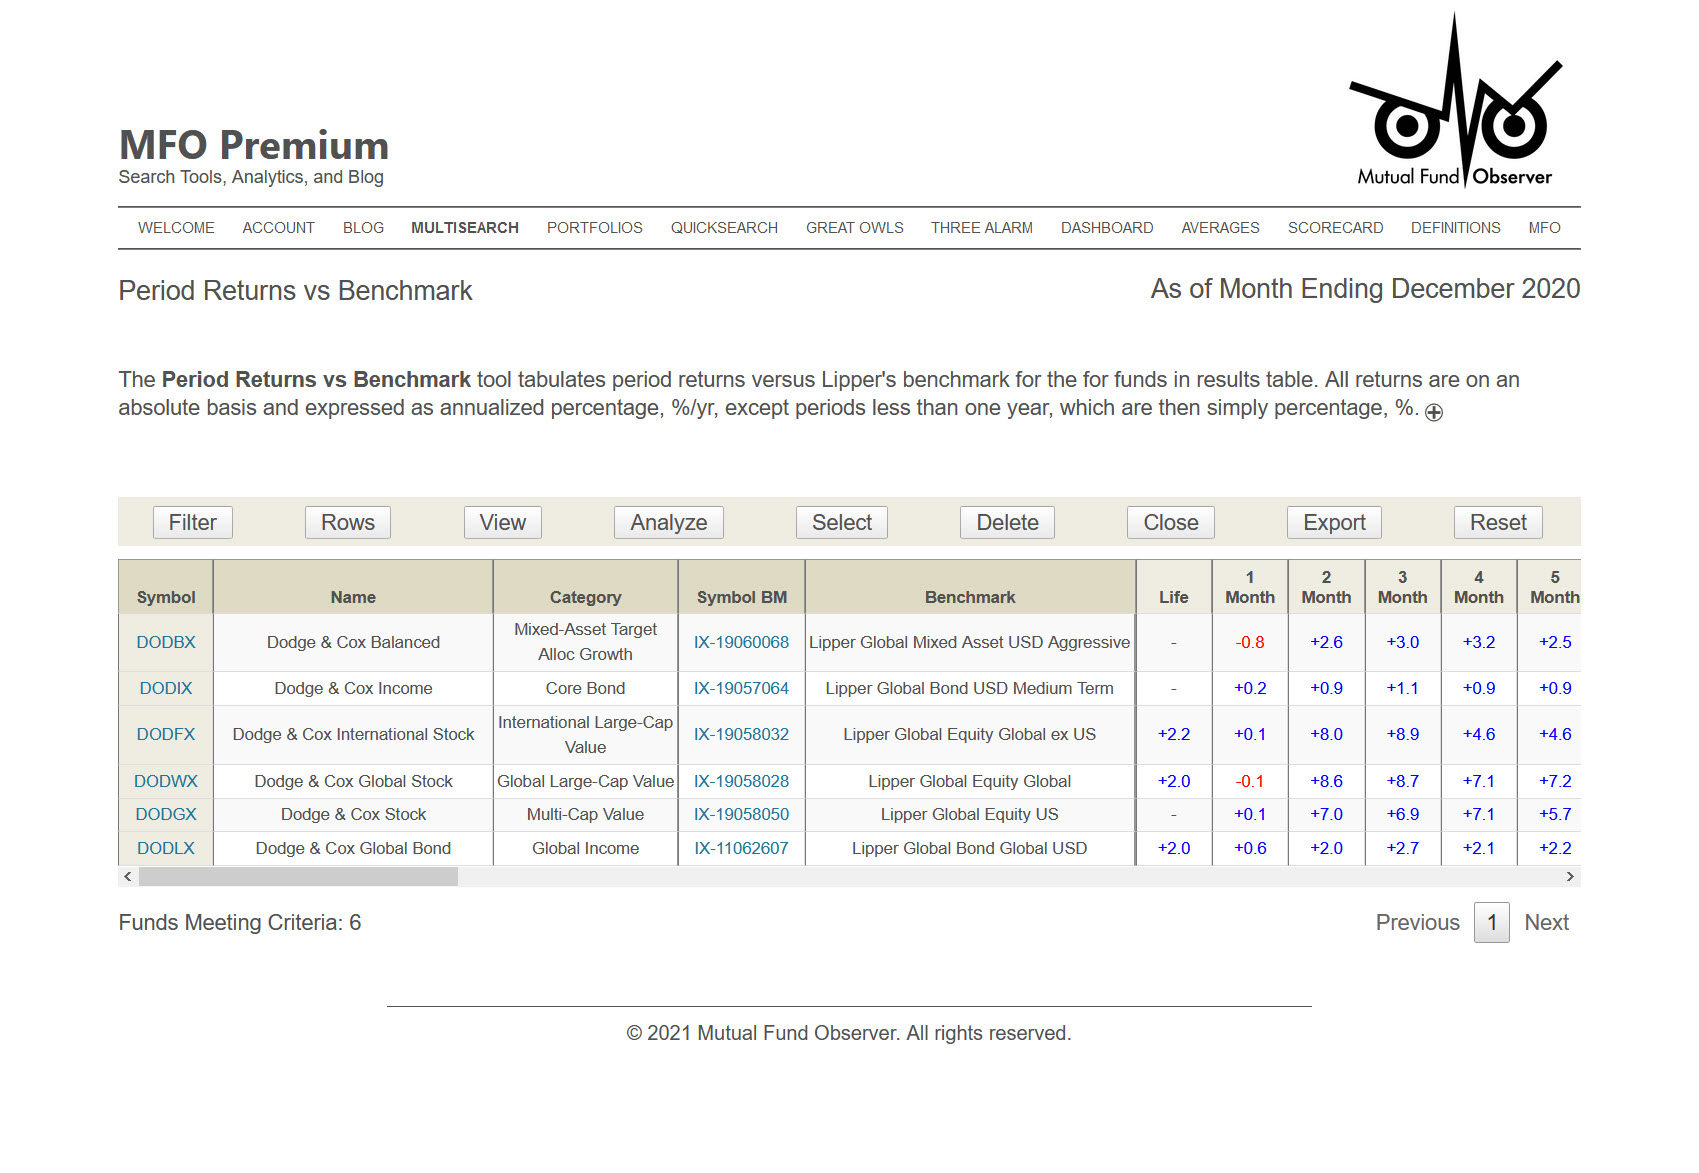Select the Lipper Global Bond Global USD cell
Screen dimensions: 1699x1173
[970, 849]
